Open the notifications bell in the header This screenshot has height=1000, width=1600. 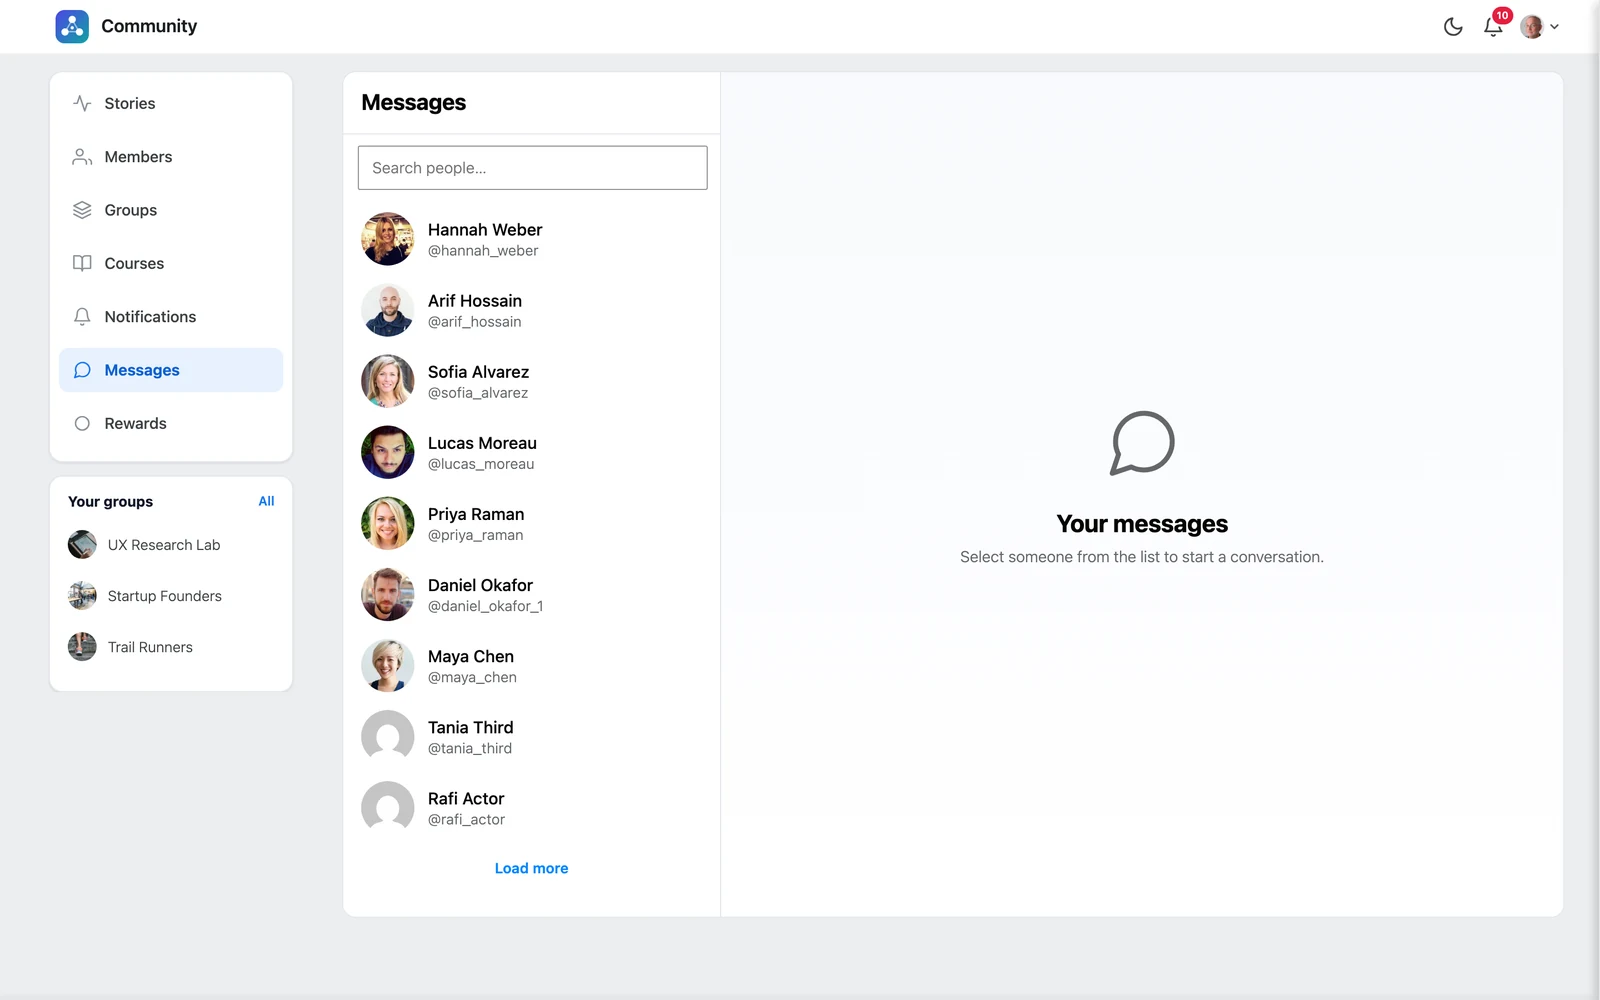click(1493, 27)
